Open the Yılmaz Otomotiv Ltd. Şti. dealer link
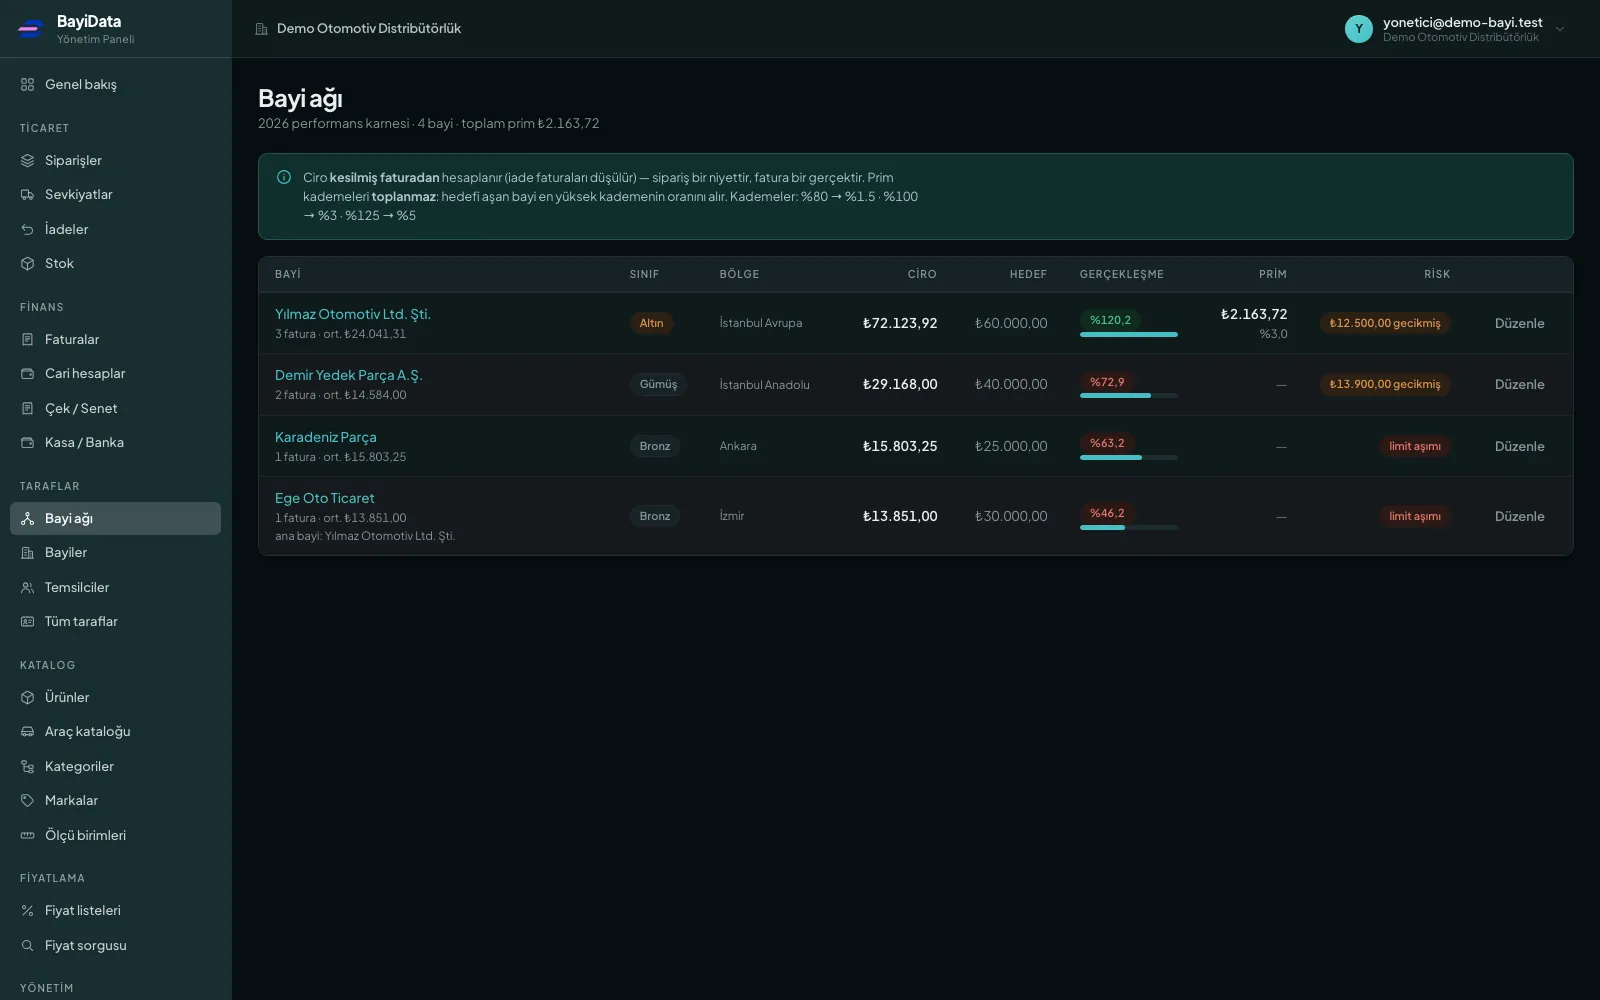Image resolution: width=1600 pixels, height=1000 pixels. click(x=353, y=314)
